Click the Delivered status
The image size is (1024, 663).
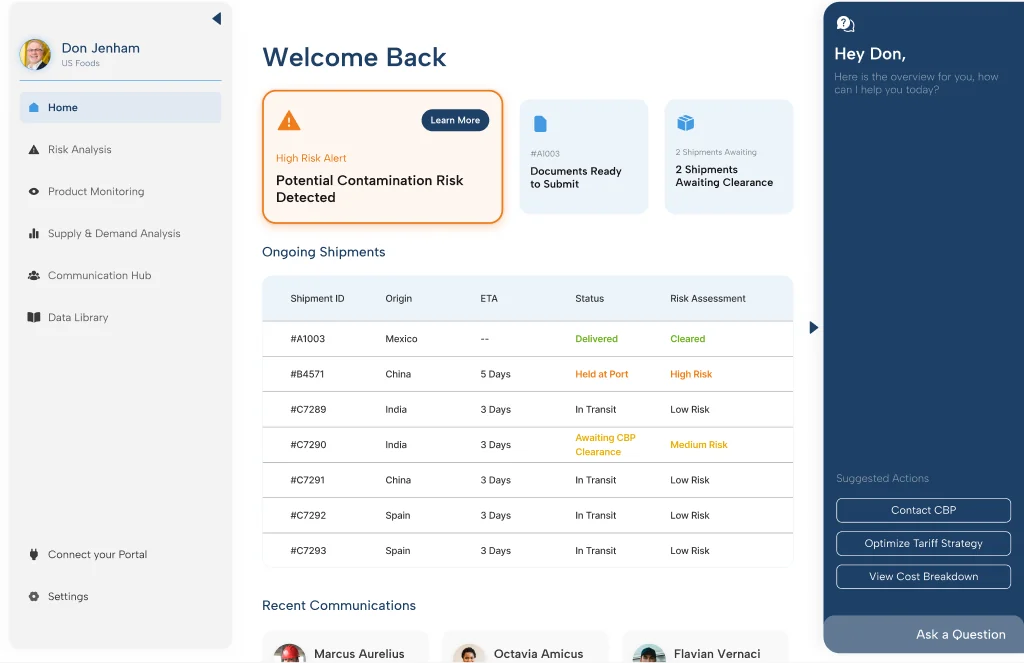pyautogui.click(x=596, y=339)
